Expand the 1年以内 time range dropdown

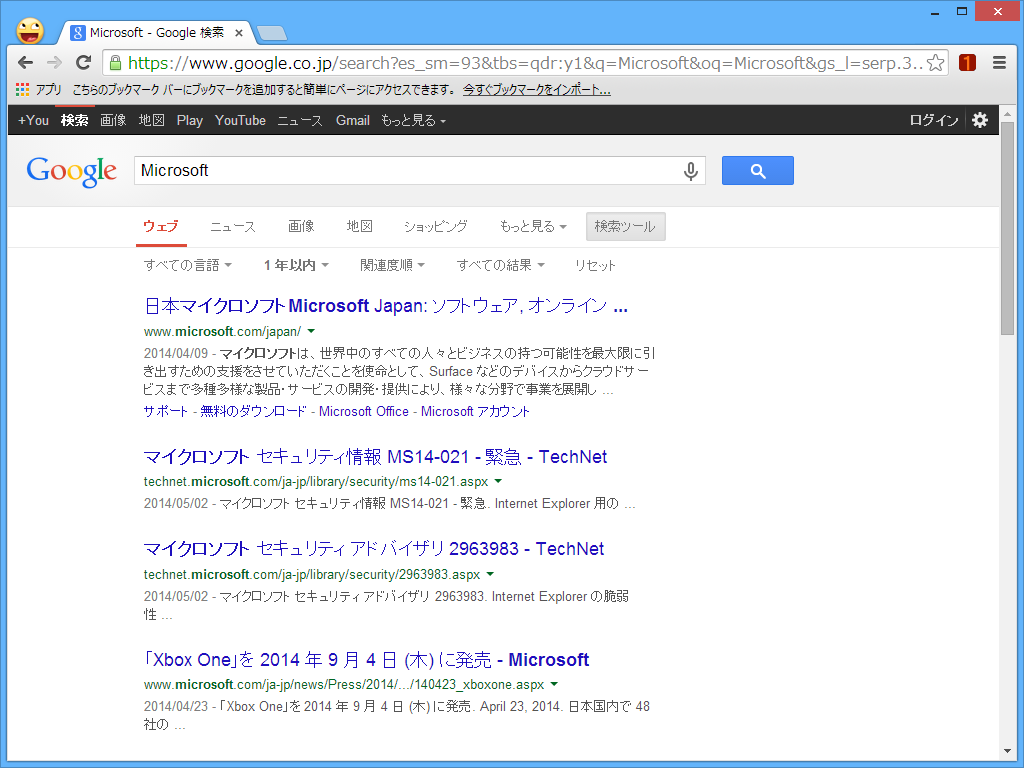click(x=293, y=264)
